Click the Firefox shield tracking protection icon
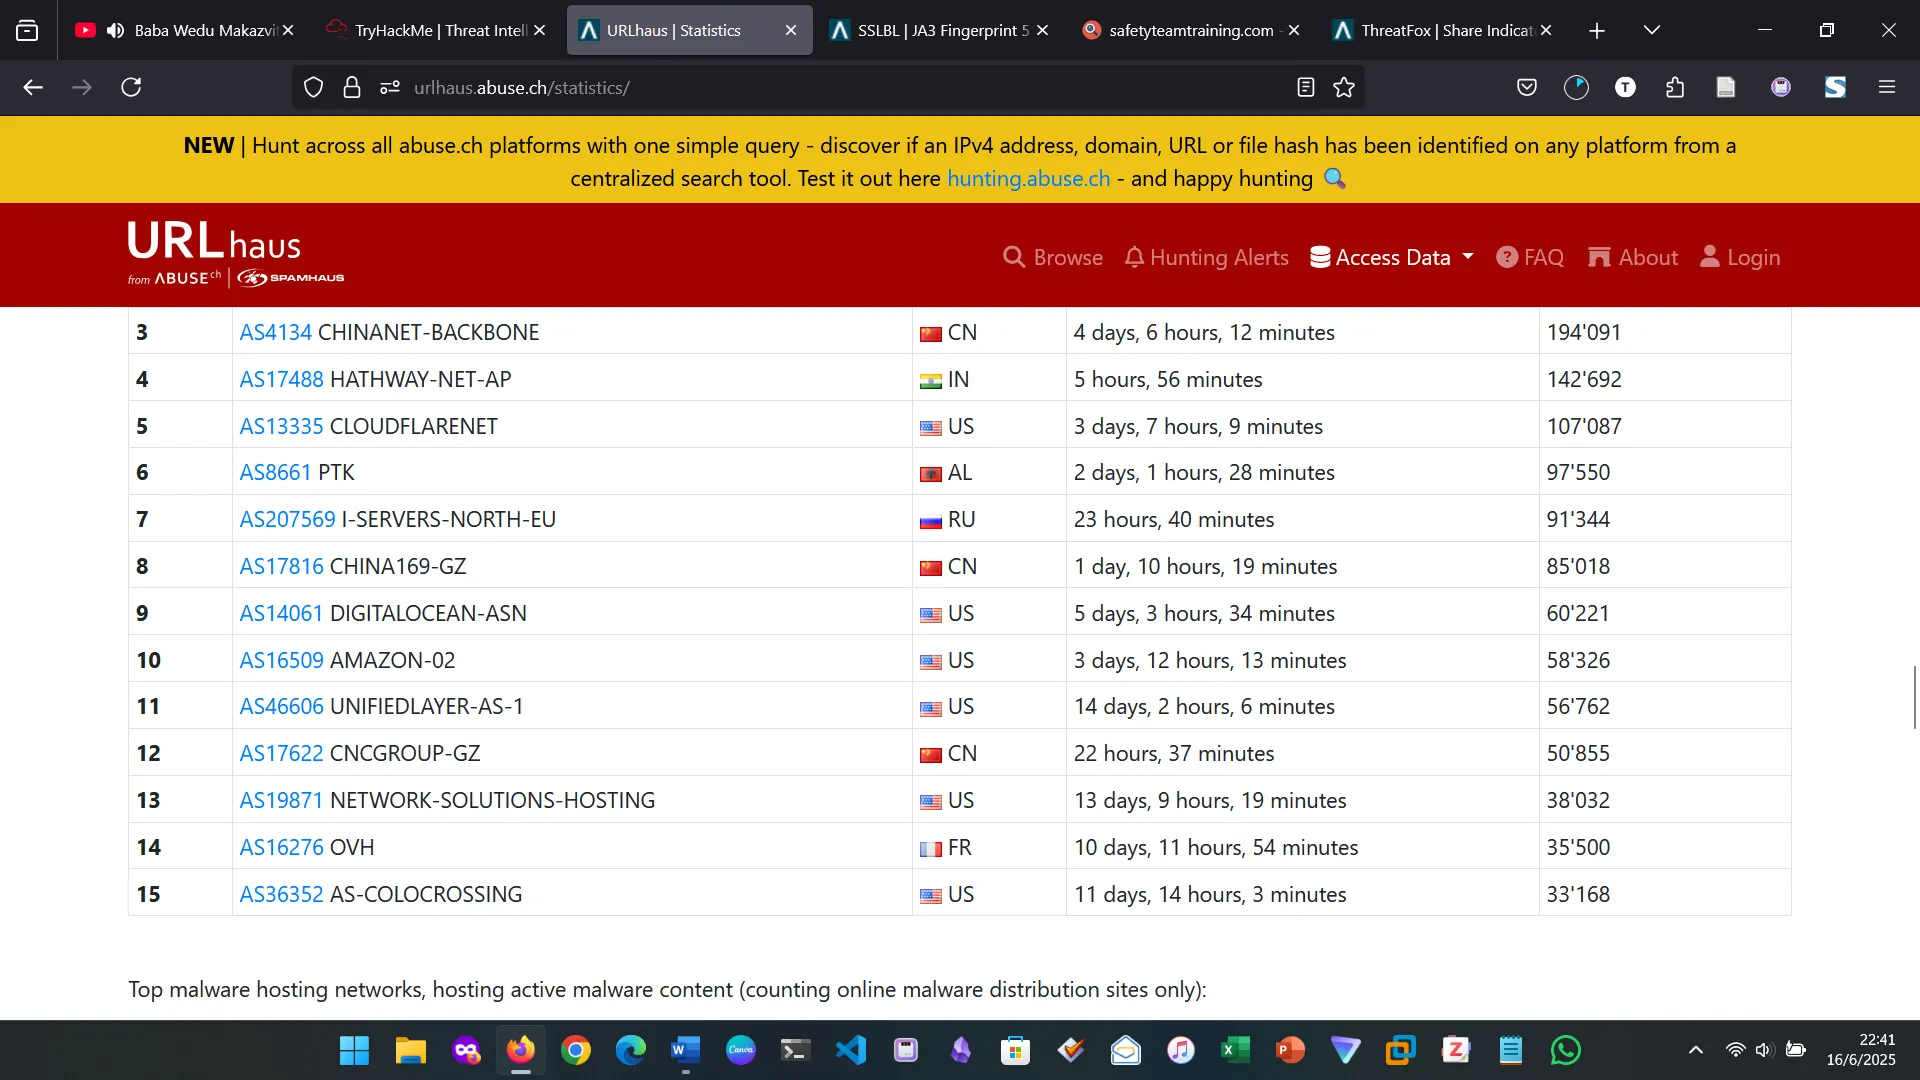This screenshot has width=1920, height=1080. tap(313, 88)
